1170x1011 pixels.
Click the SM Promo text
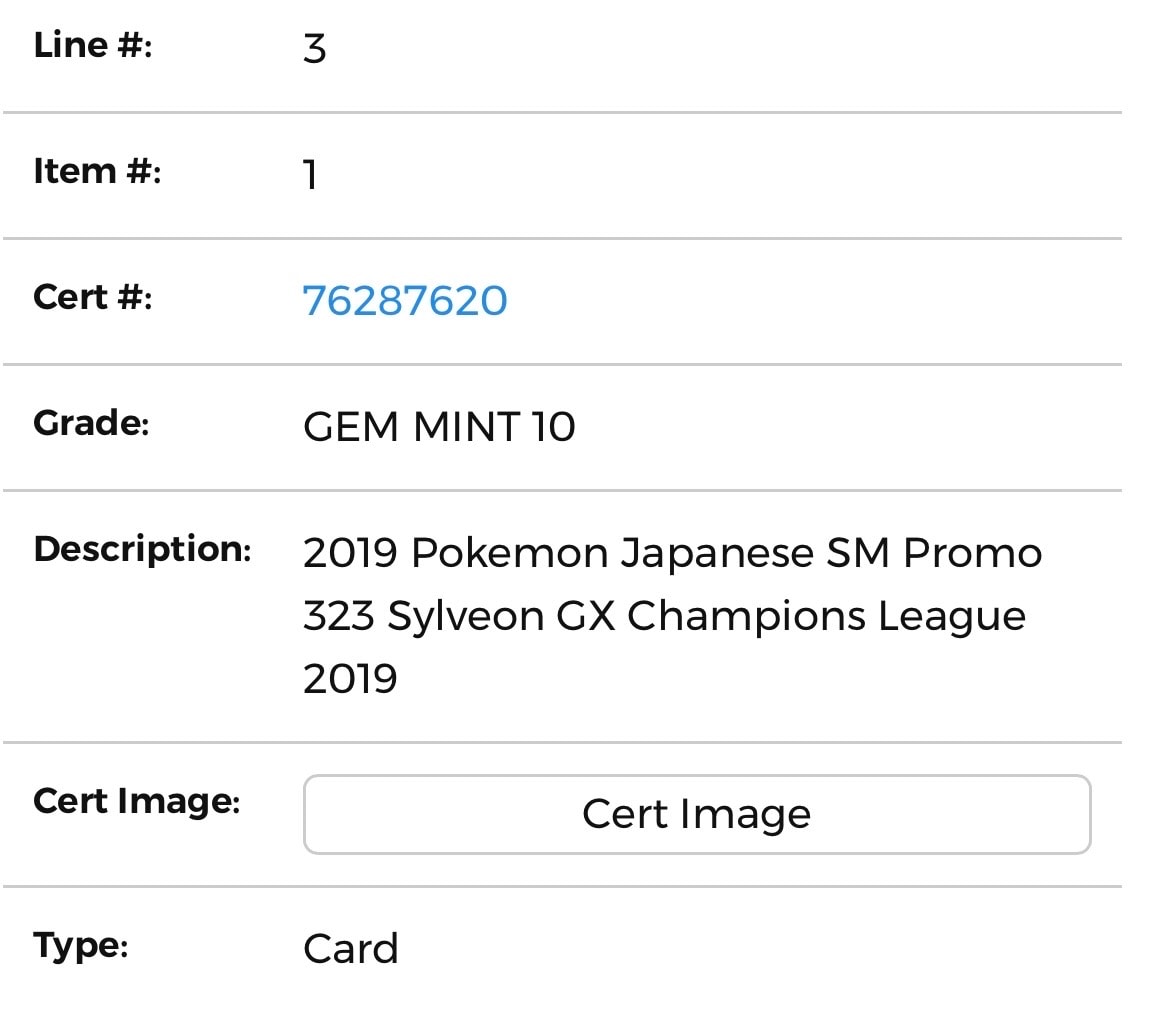pos(934,553)
